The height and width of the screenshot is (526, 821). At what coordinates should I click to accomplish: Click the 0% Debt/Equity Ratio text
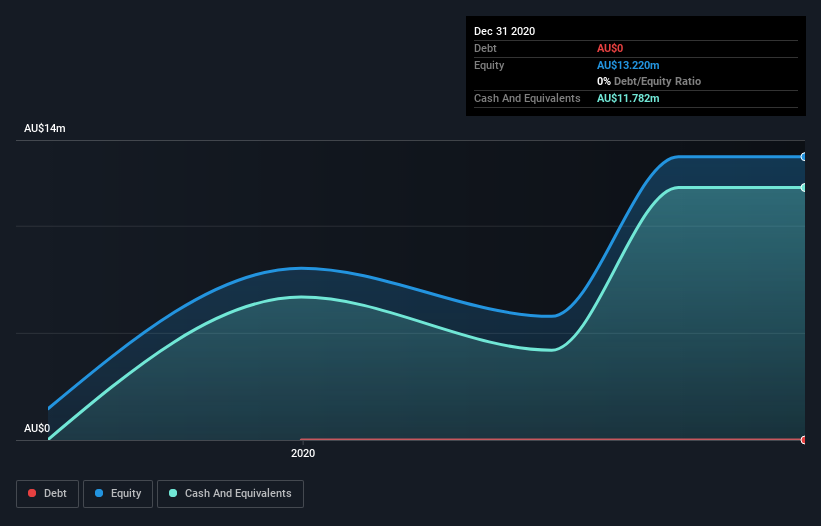(649, 81)
